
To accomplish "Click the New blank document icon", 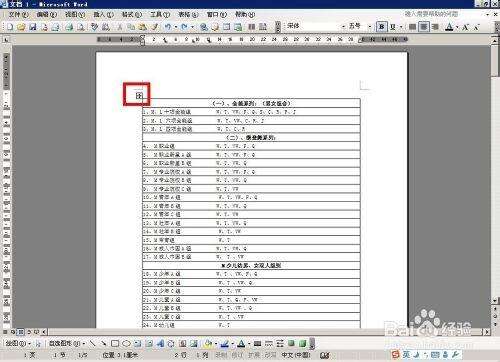I will click(10, 27).
